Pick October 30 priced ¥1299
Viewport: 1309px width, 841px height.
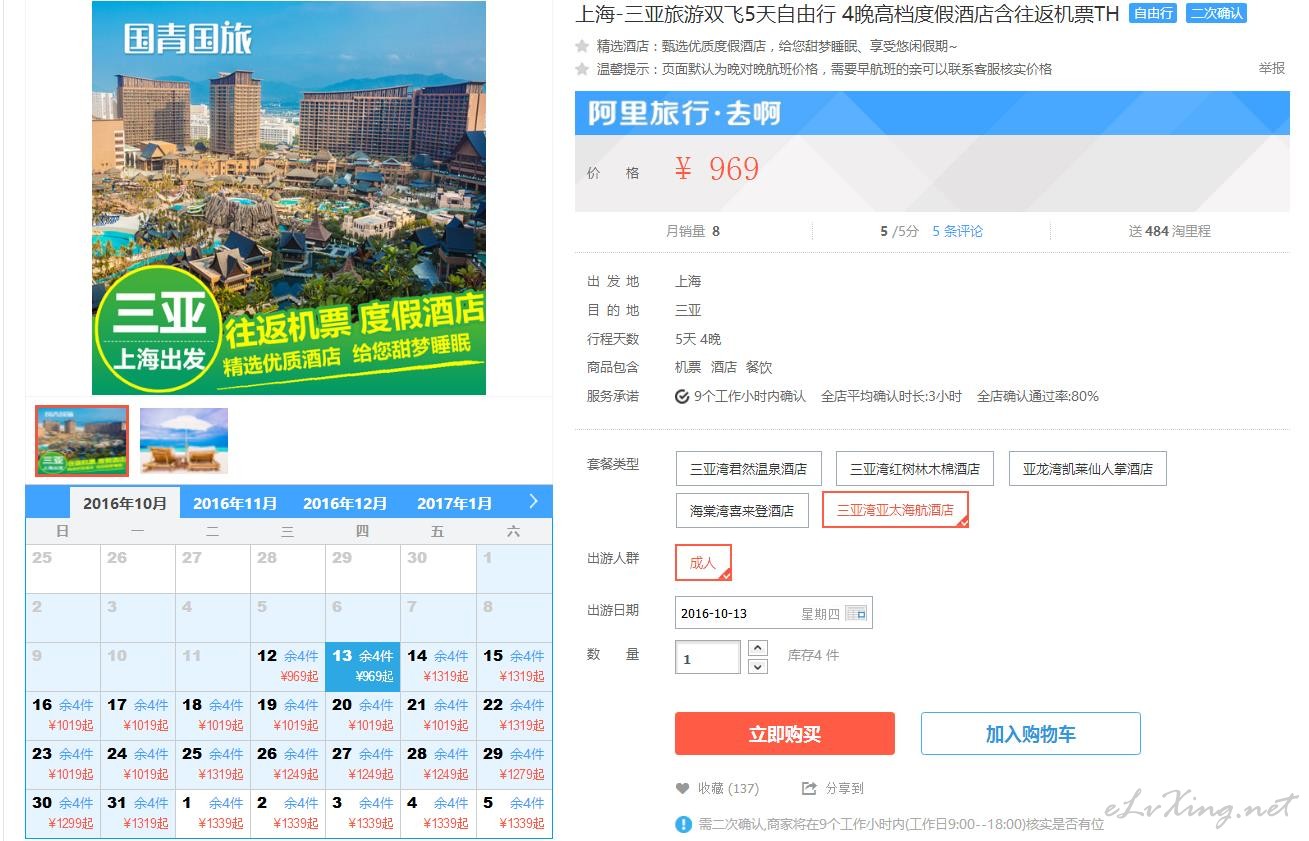tap(63, 814)
